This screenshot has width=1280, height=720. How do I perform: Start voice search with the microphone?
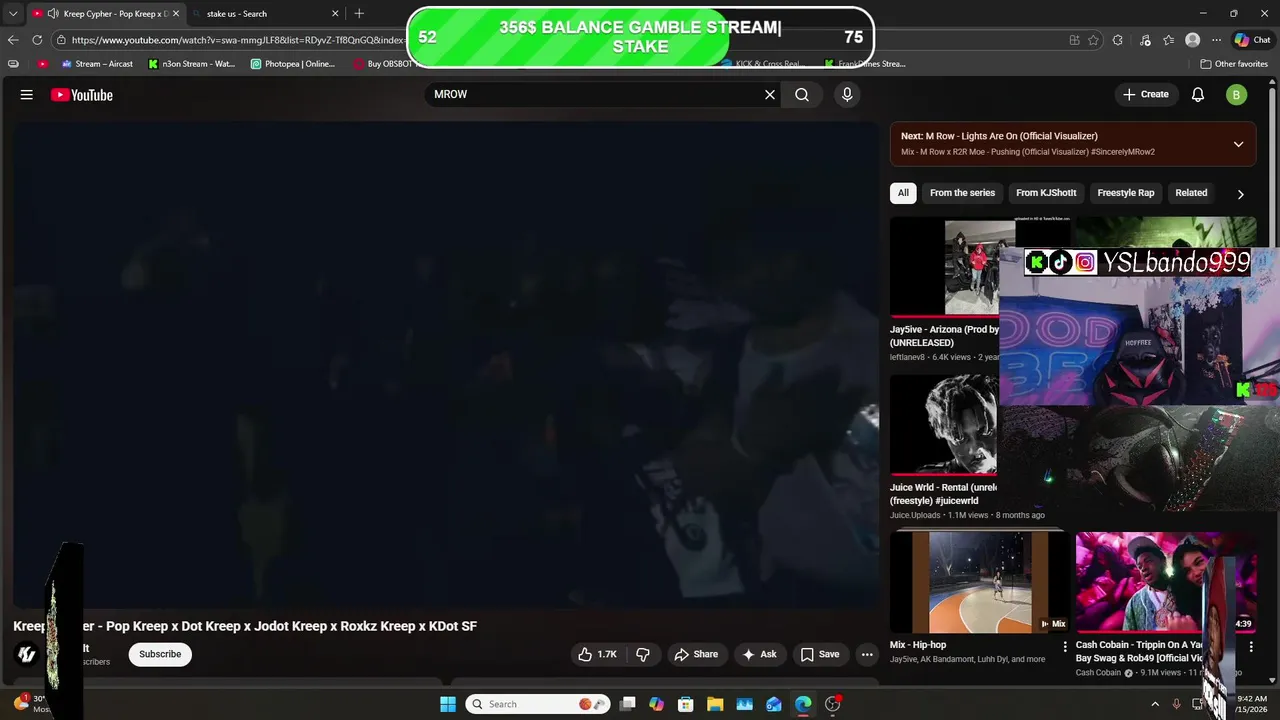[847, 94]
